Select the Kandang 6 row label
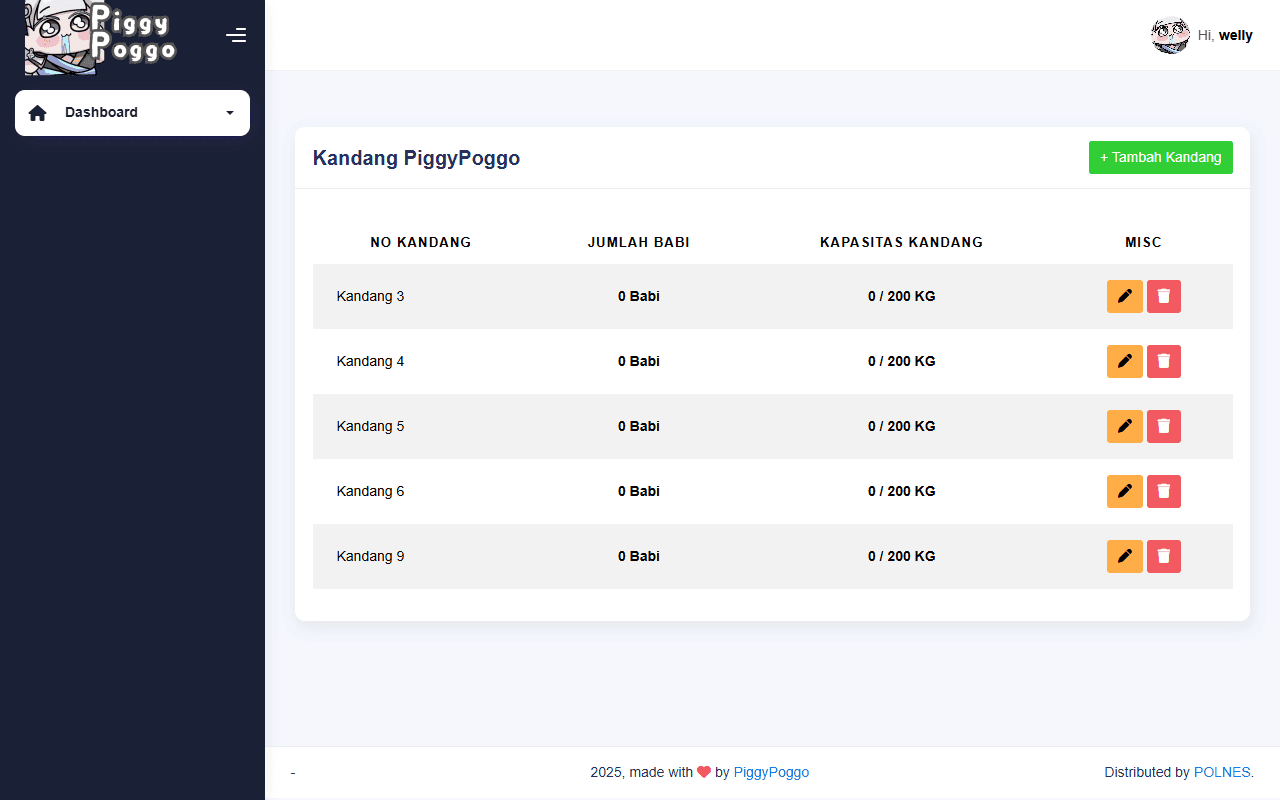1280x800 pixels. 371,491
